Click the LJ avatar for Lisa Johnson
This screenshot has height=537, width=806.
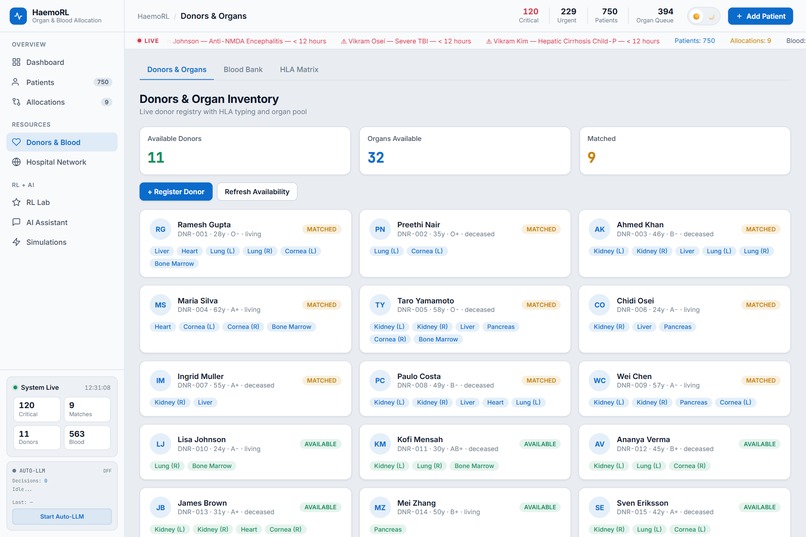click(x=160, y=444)
